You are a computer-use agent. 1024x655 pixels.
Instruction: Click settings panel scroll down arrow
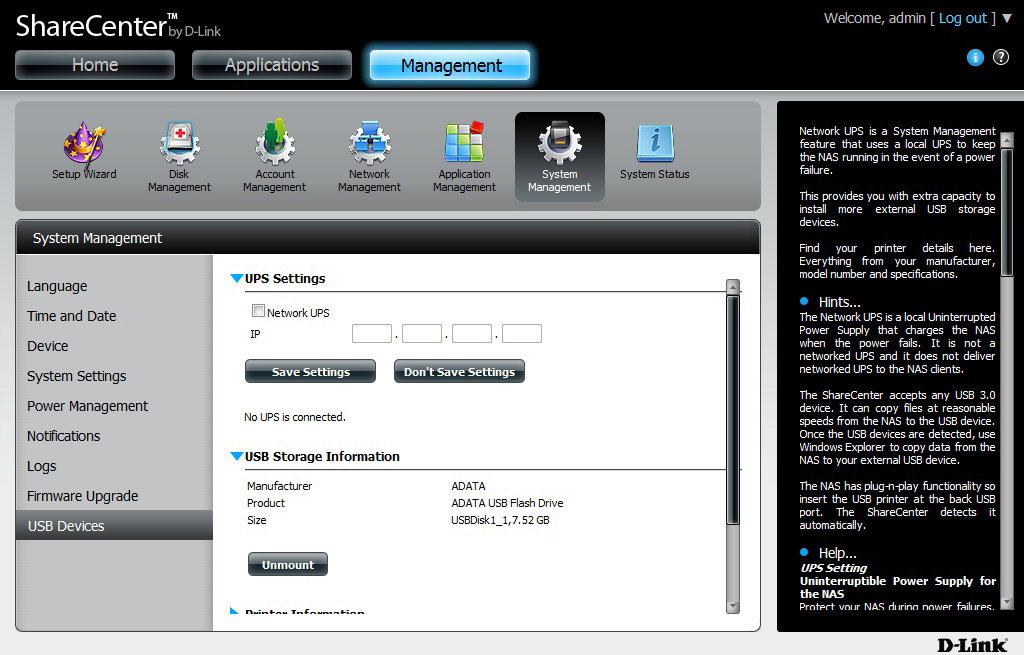point(733,606)
